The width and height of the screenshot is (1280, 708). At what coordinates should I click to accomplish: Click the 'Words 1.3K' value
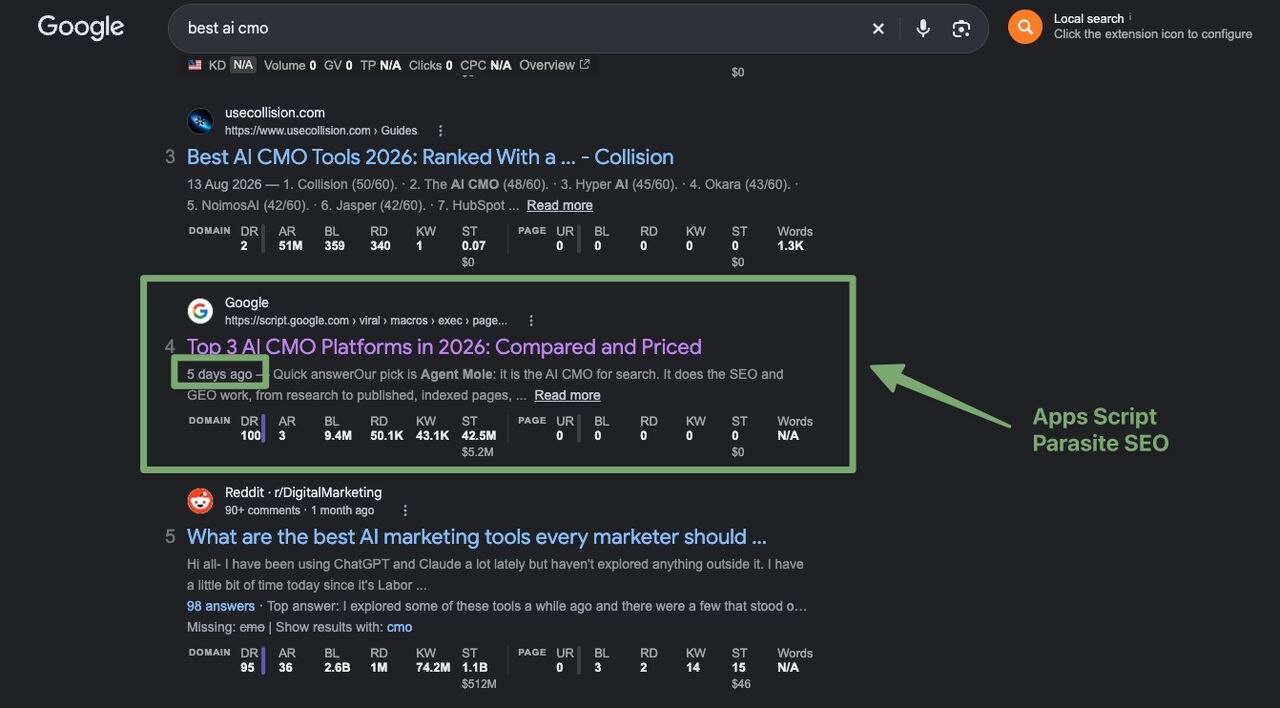pyautogui.click(x=795, y=238)
